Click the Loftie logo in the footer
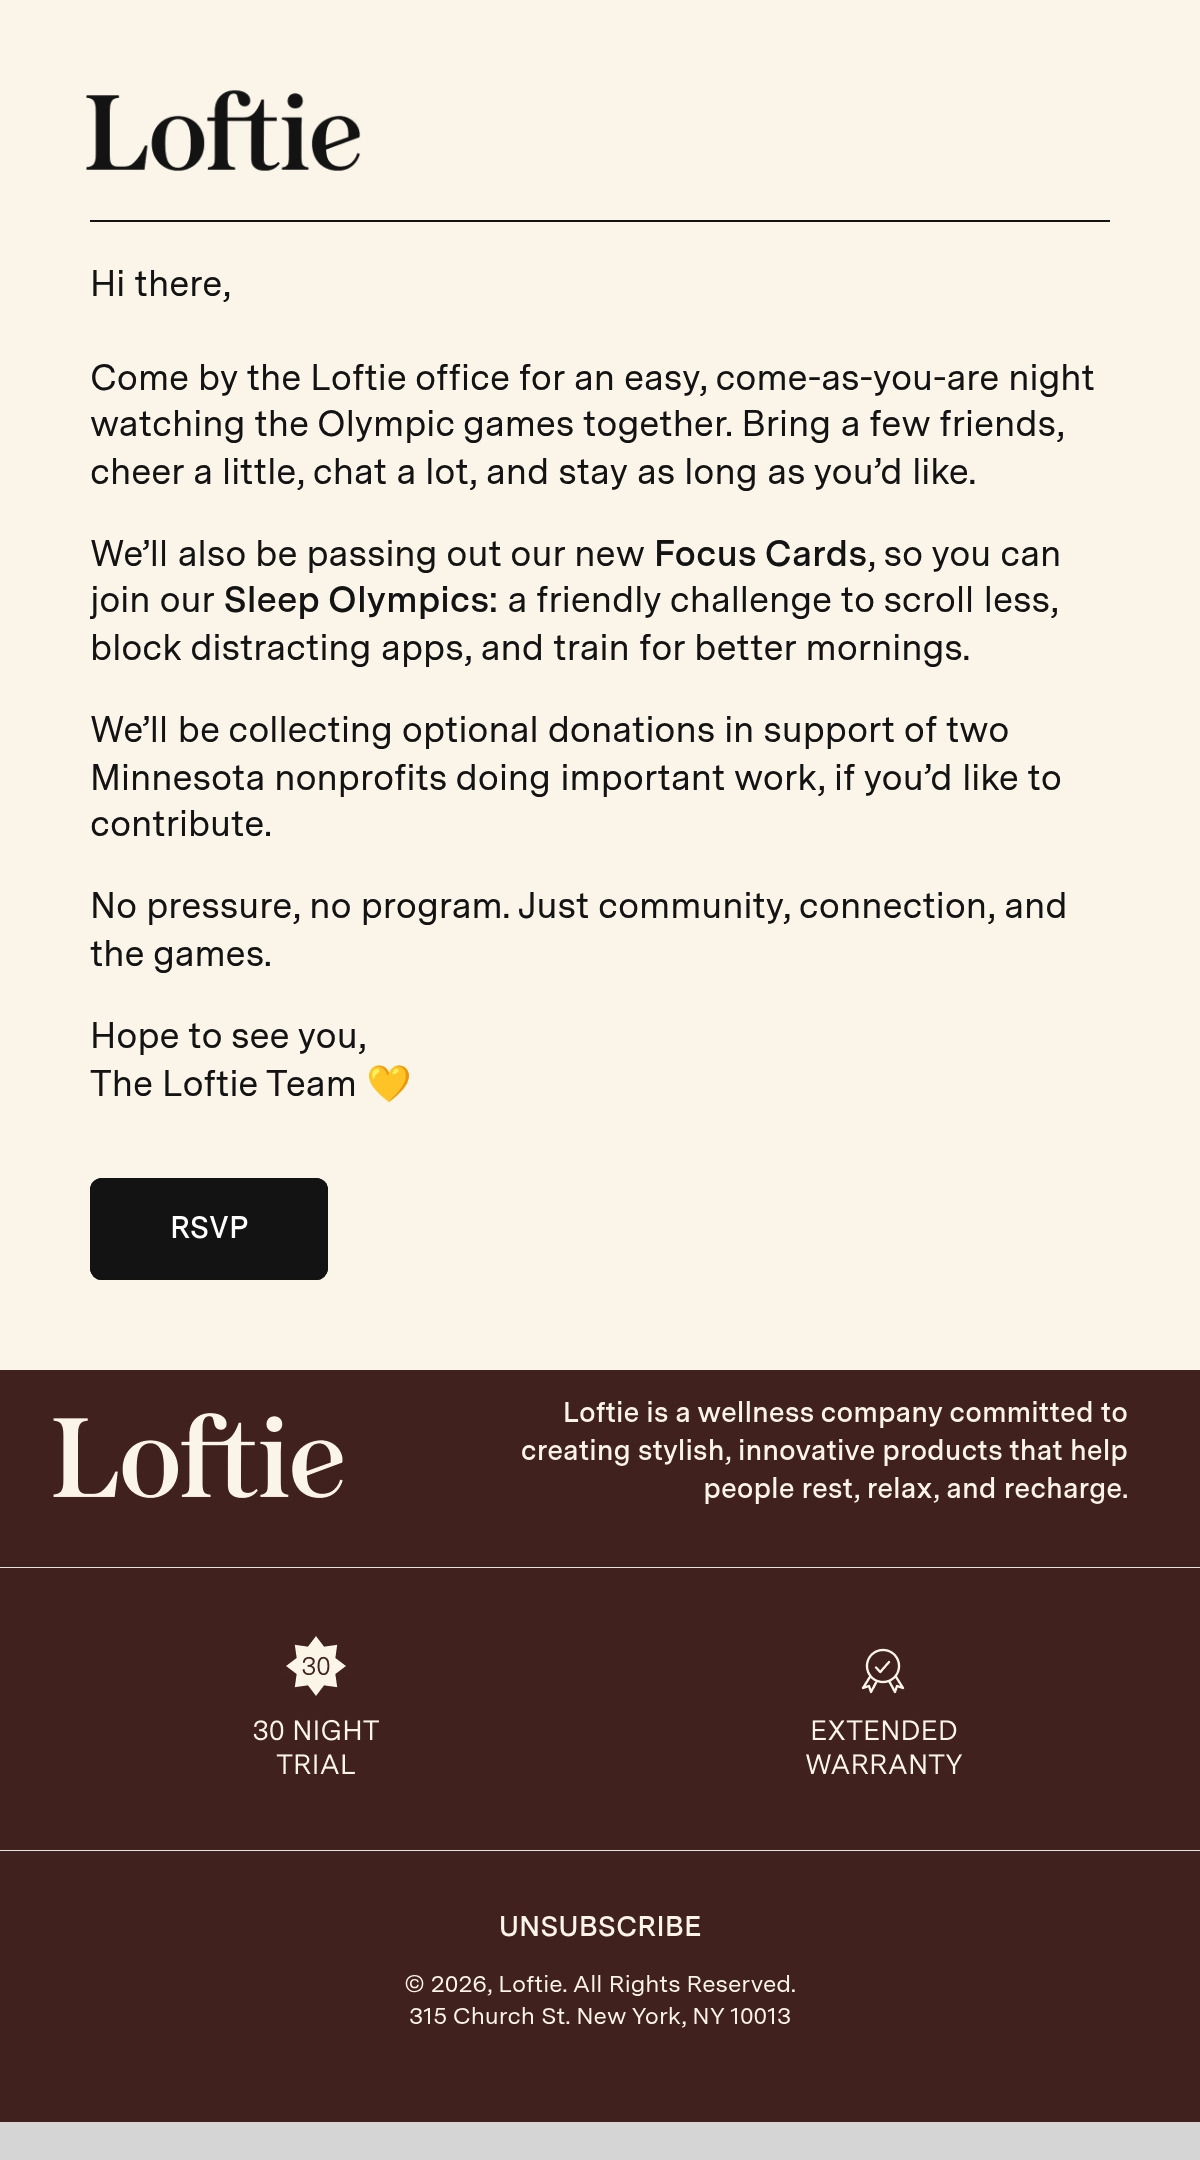Screen dimensions: 1200x2160 coord(198,1455)
